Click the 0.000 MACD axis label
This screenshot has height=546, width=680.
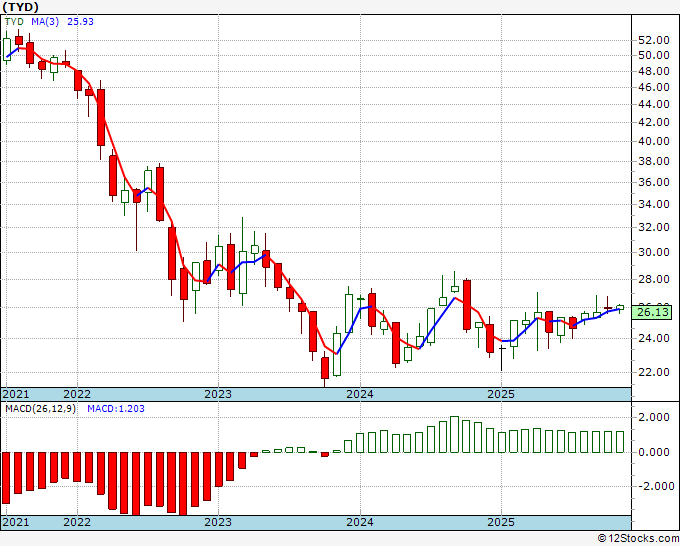[656, 452]
